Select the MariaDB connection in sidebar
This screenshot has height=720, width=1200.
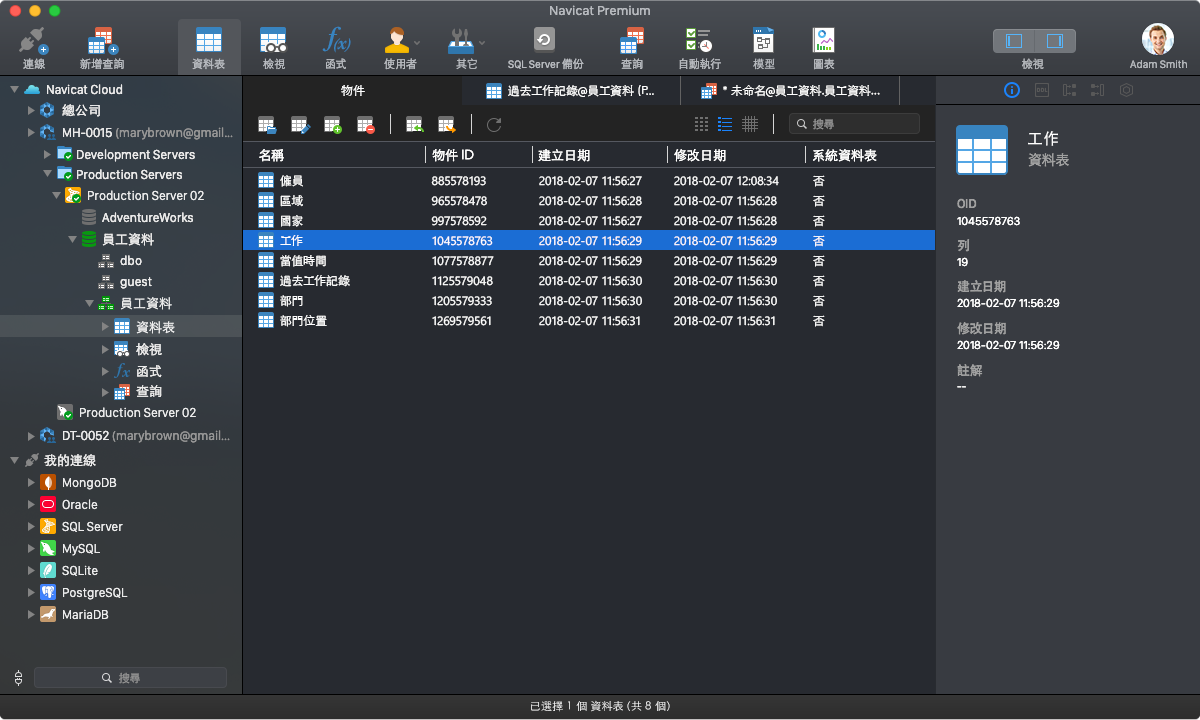pos(121,615)
